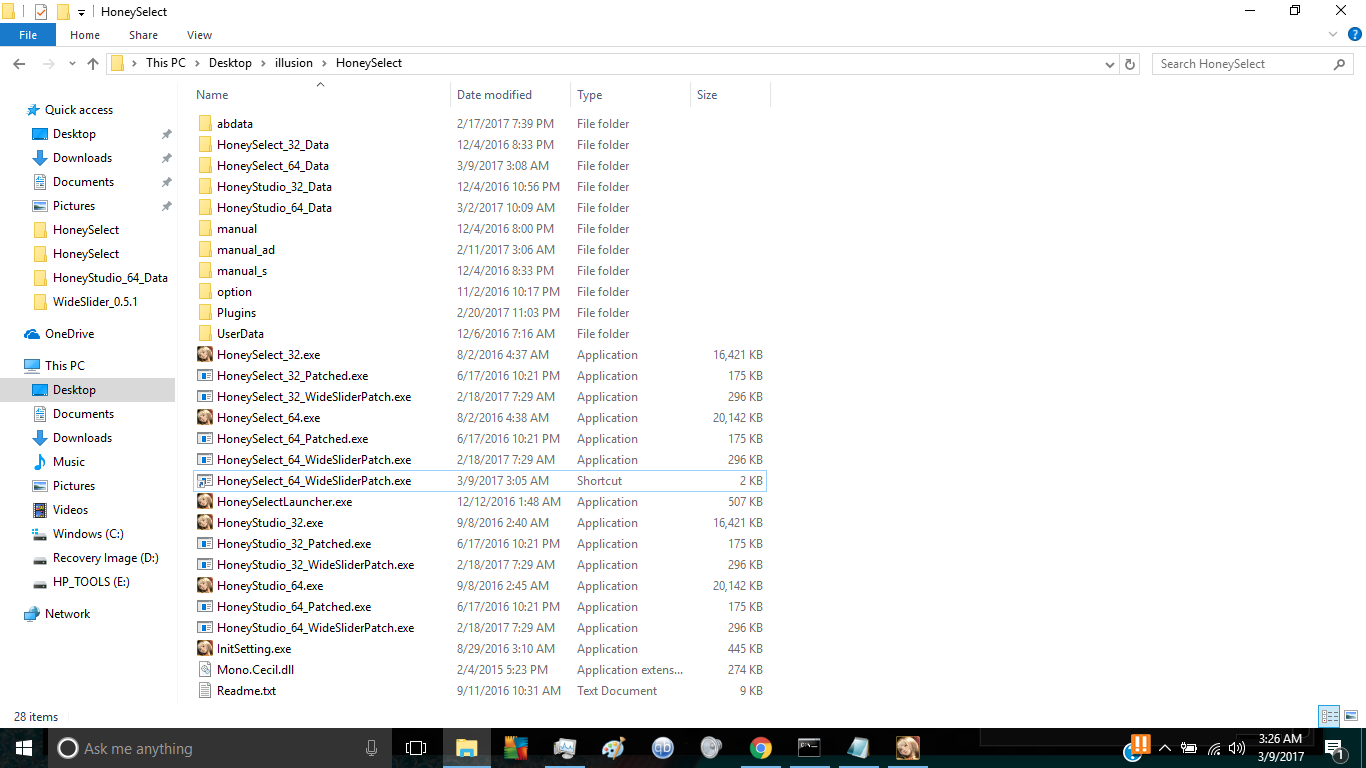Click the Properties quick access toolbar icon
This screenshot has width=1366, height=768.
41,12
